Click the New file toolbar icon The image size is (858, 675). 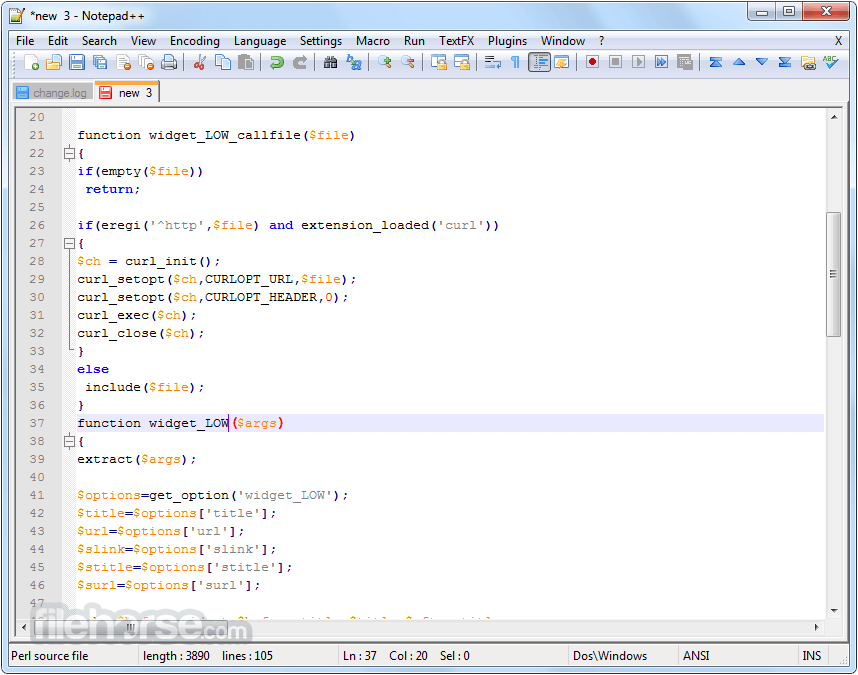[31, 62]
